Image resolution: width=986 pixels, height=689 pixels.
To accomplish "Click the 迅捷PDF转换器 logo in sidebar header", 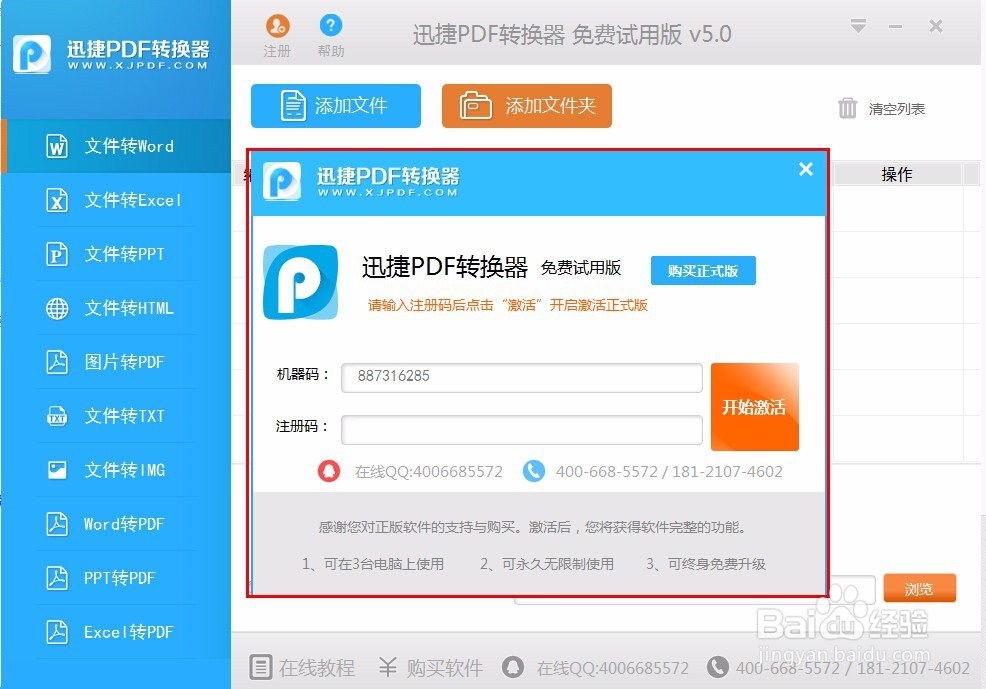I will pyautogui.click(x=111, y=53).
